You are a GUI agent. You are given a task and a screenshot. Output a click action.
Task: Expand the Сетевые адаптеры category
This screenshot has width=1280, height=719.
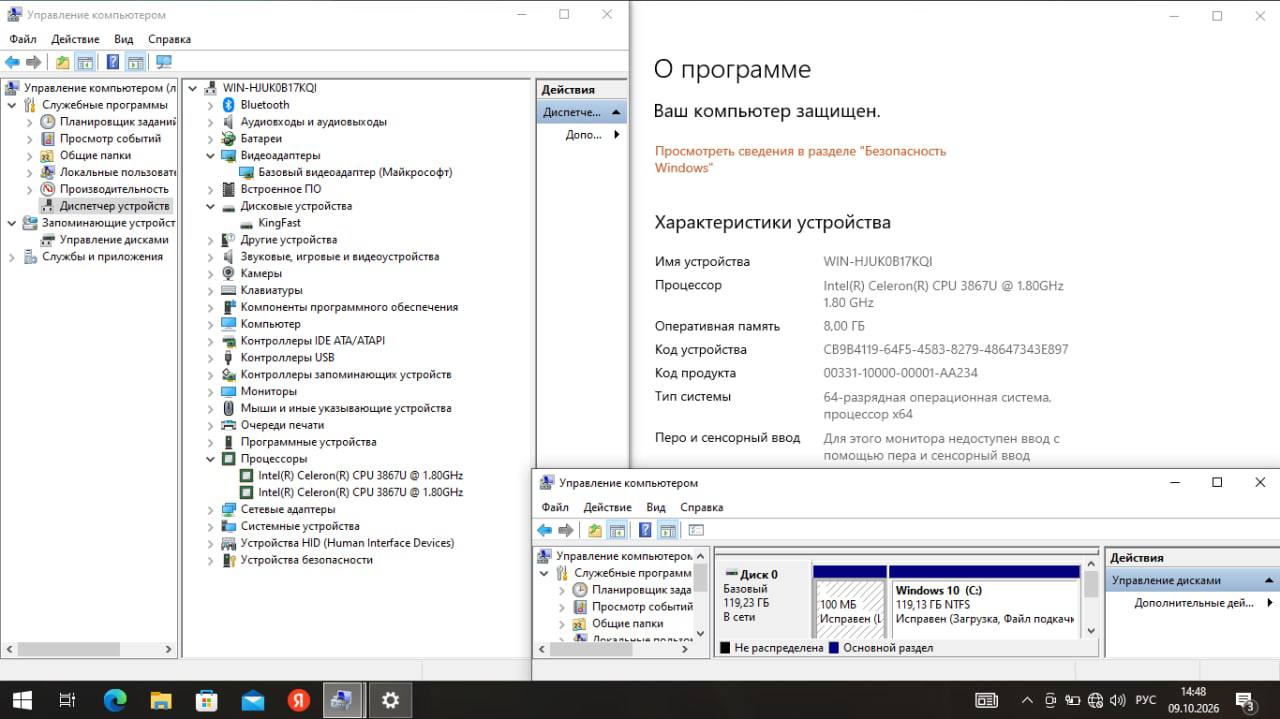coord(210,510)
